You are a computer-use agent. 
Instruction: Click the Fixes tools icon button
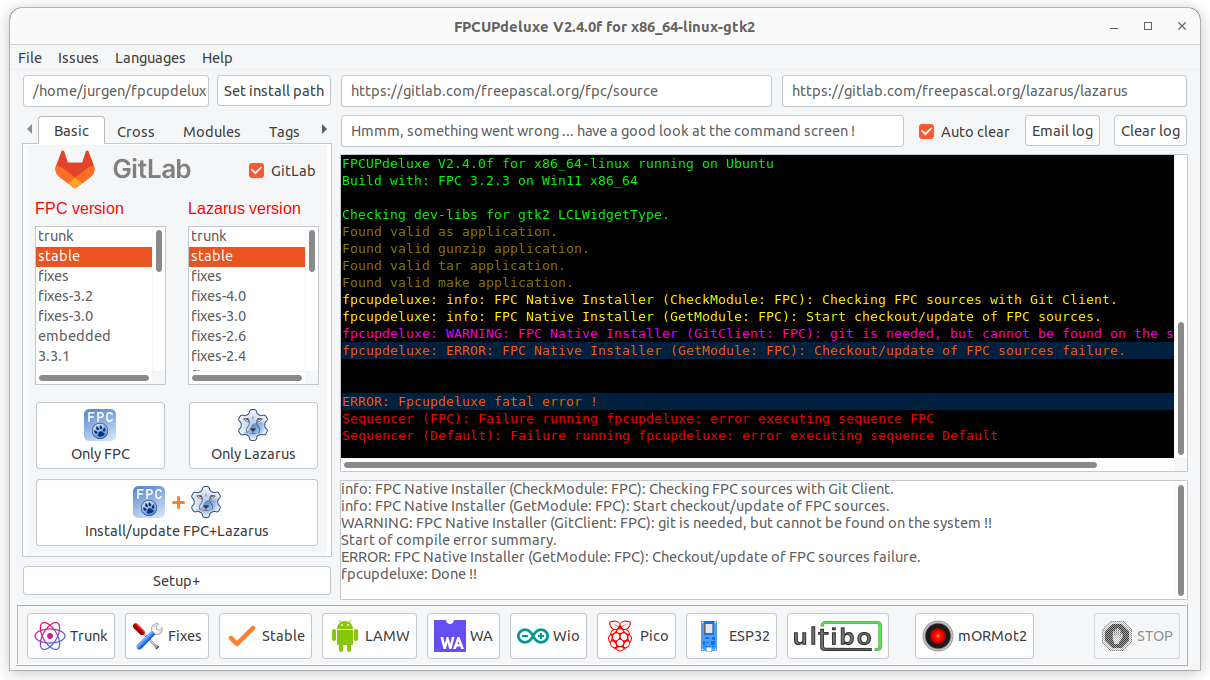[166, 636]
